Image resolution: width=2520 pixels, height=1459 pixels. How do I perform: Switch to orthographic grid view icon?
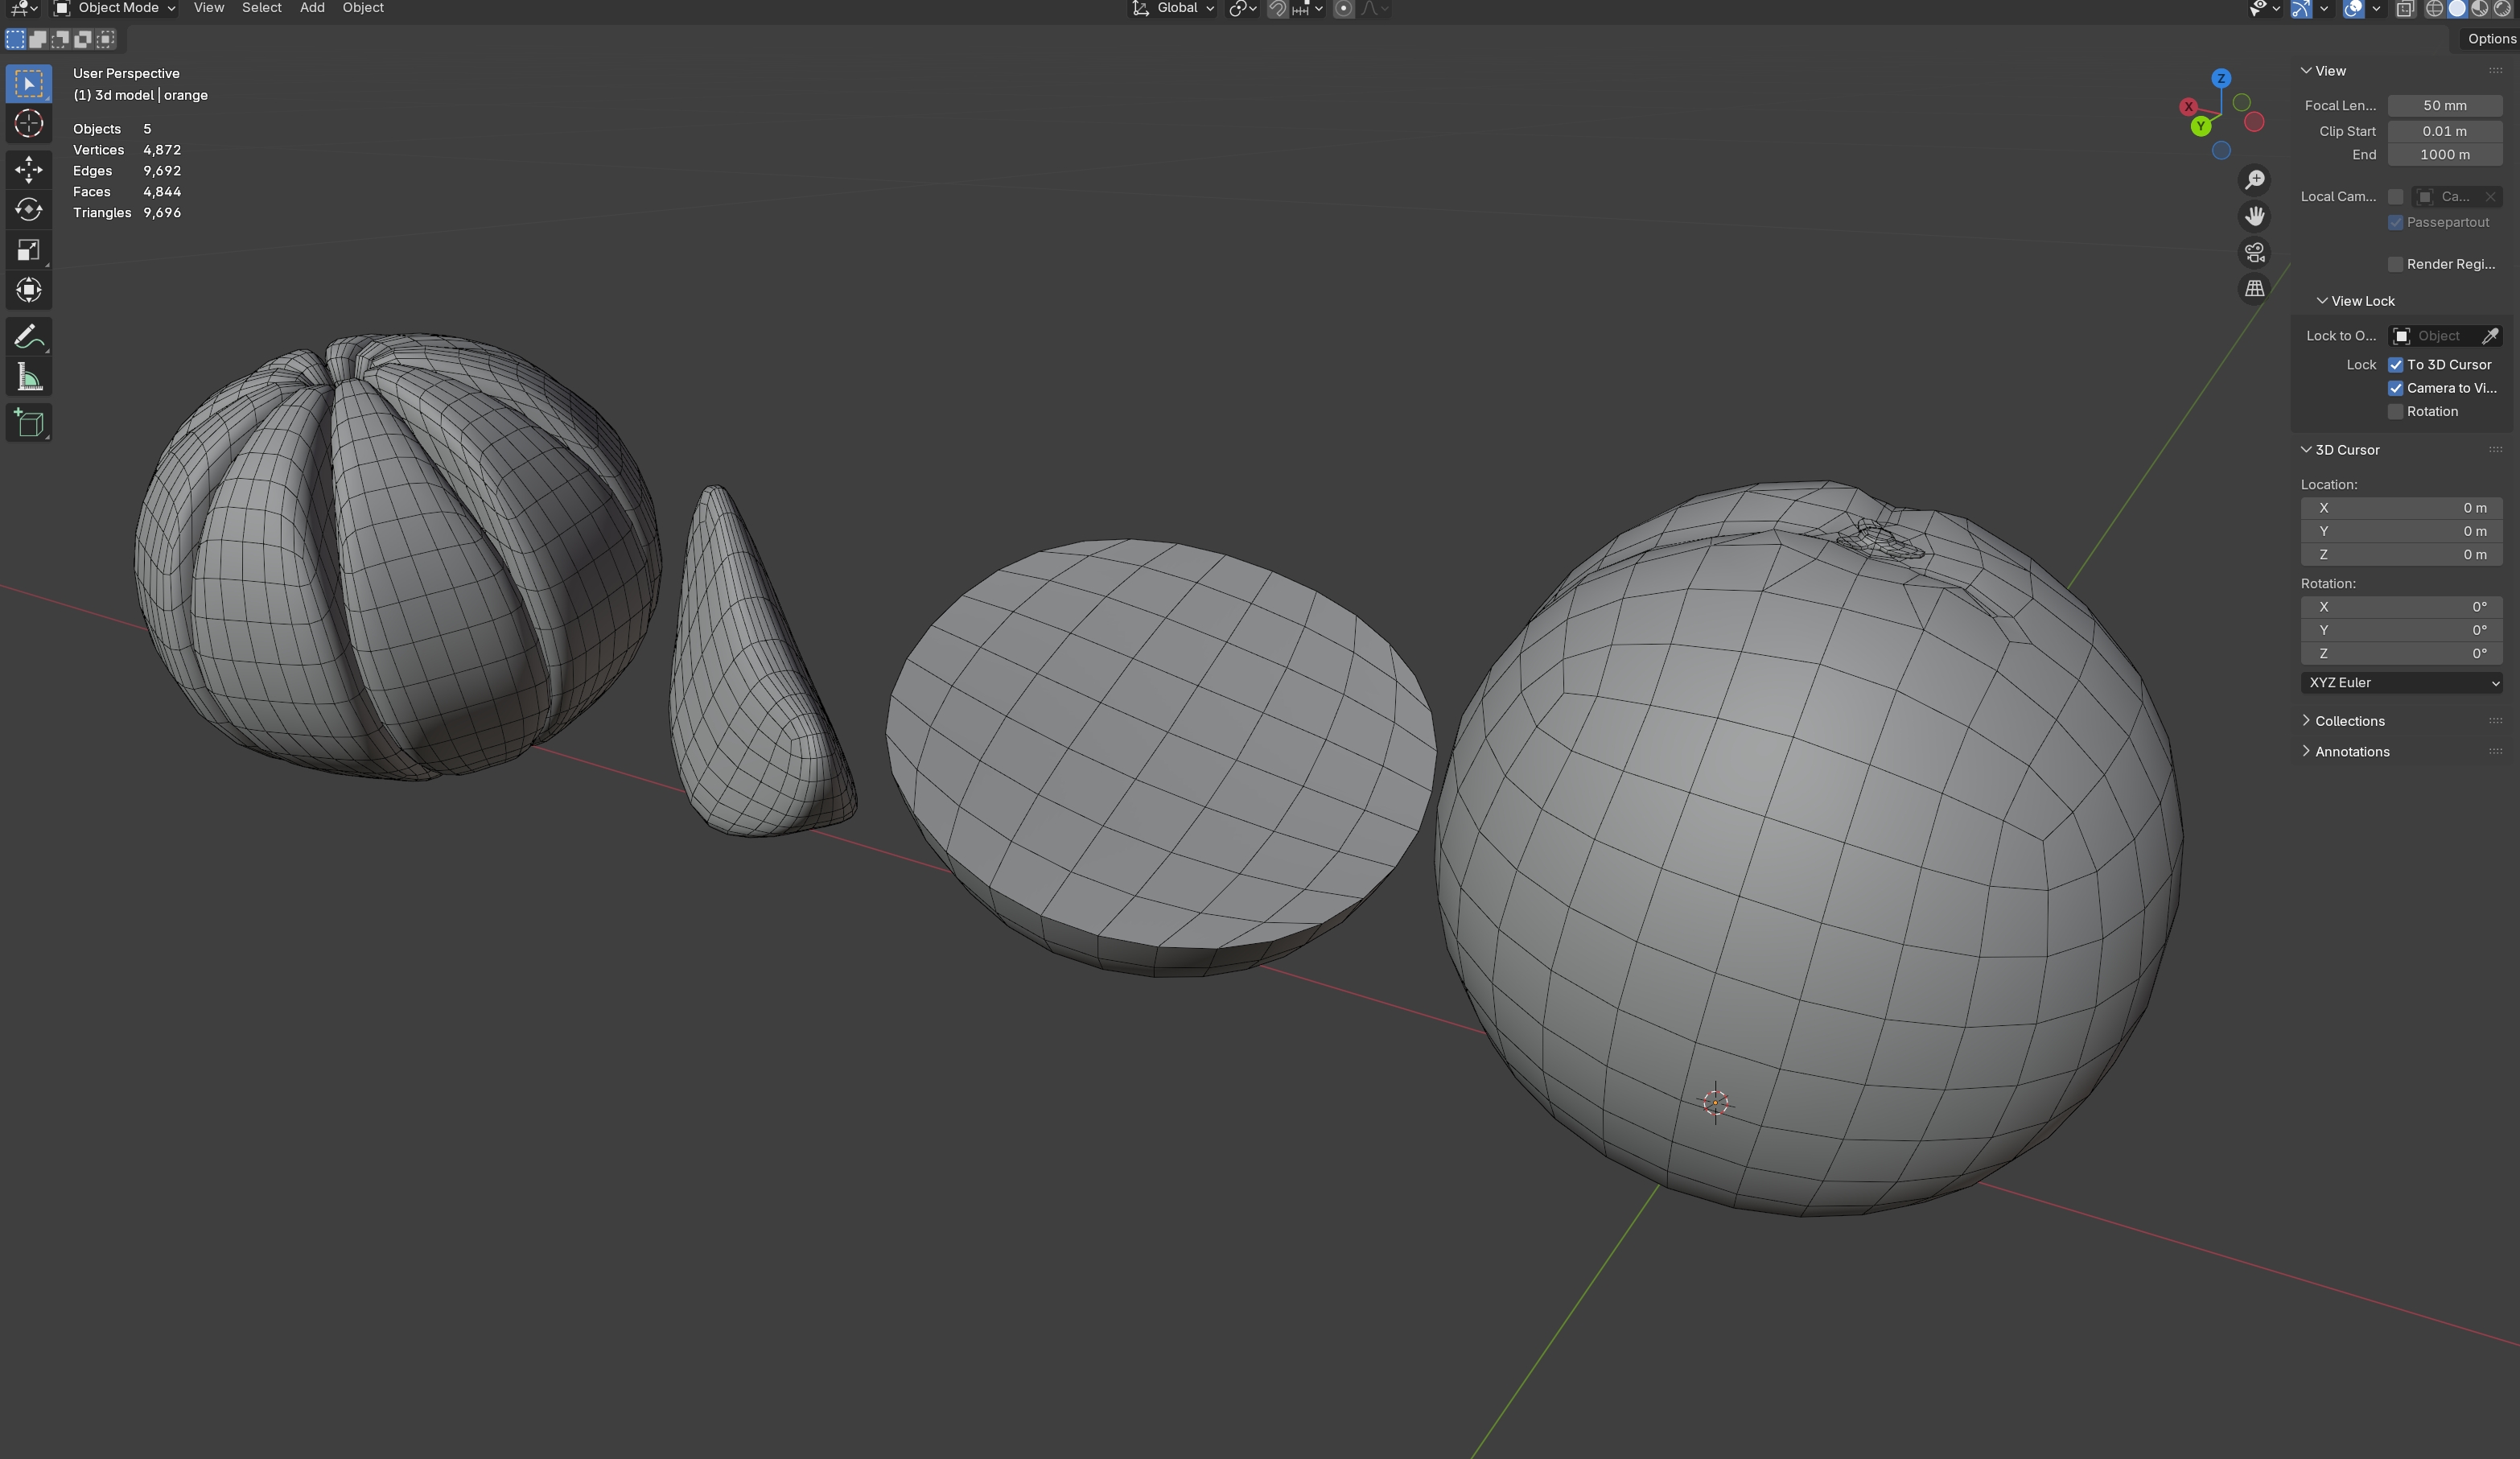[2254, 288]
